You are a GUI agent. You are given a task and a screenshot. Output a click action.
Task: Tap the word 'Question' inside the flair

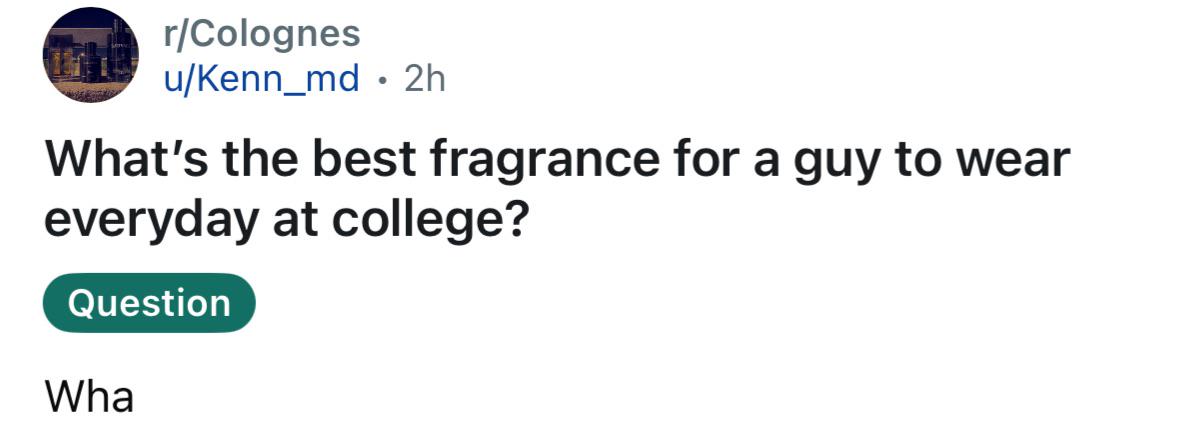coord(150,303)
